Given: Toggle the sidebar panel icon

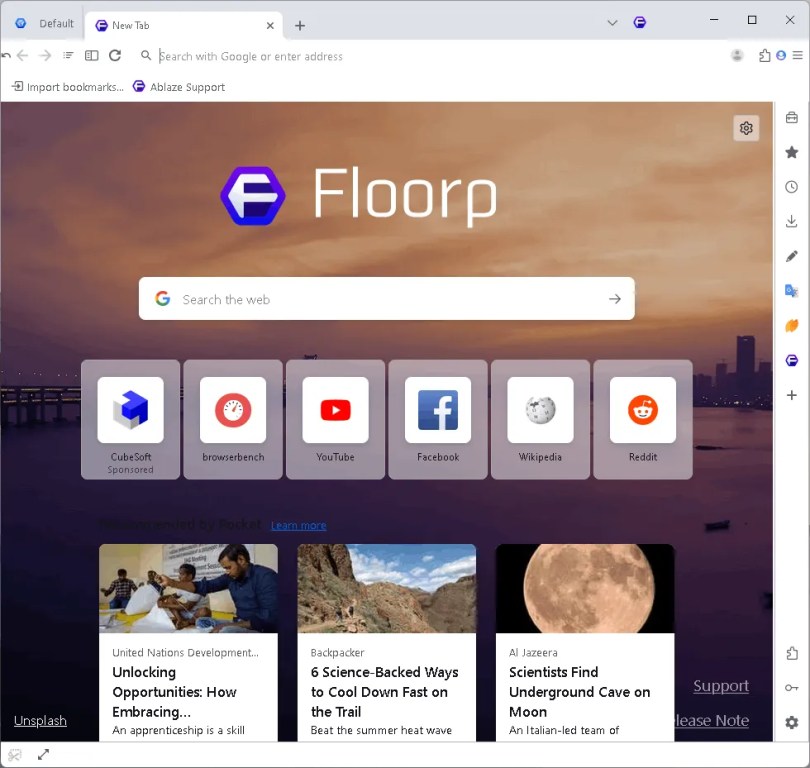Looking at the screenshot, I should pos(91,55).
